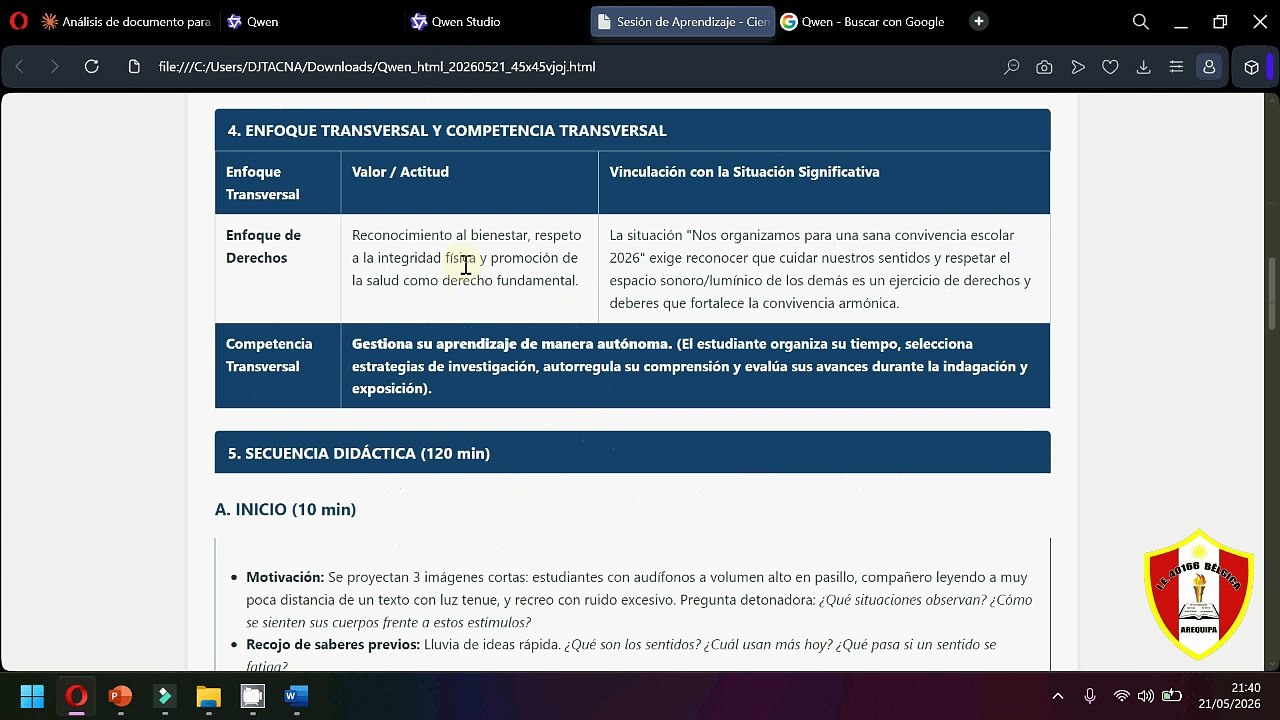Open Filmora from the taskbar
This screenshot has height=720, width=1280.
point(164,696)
